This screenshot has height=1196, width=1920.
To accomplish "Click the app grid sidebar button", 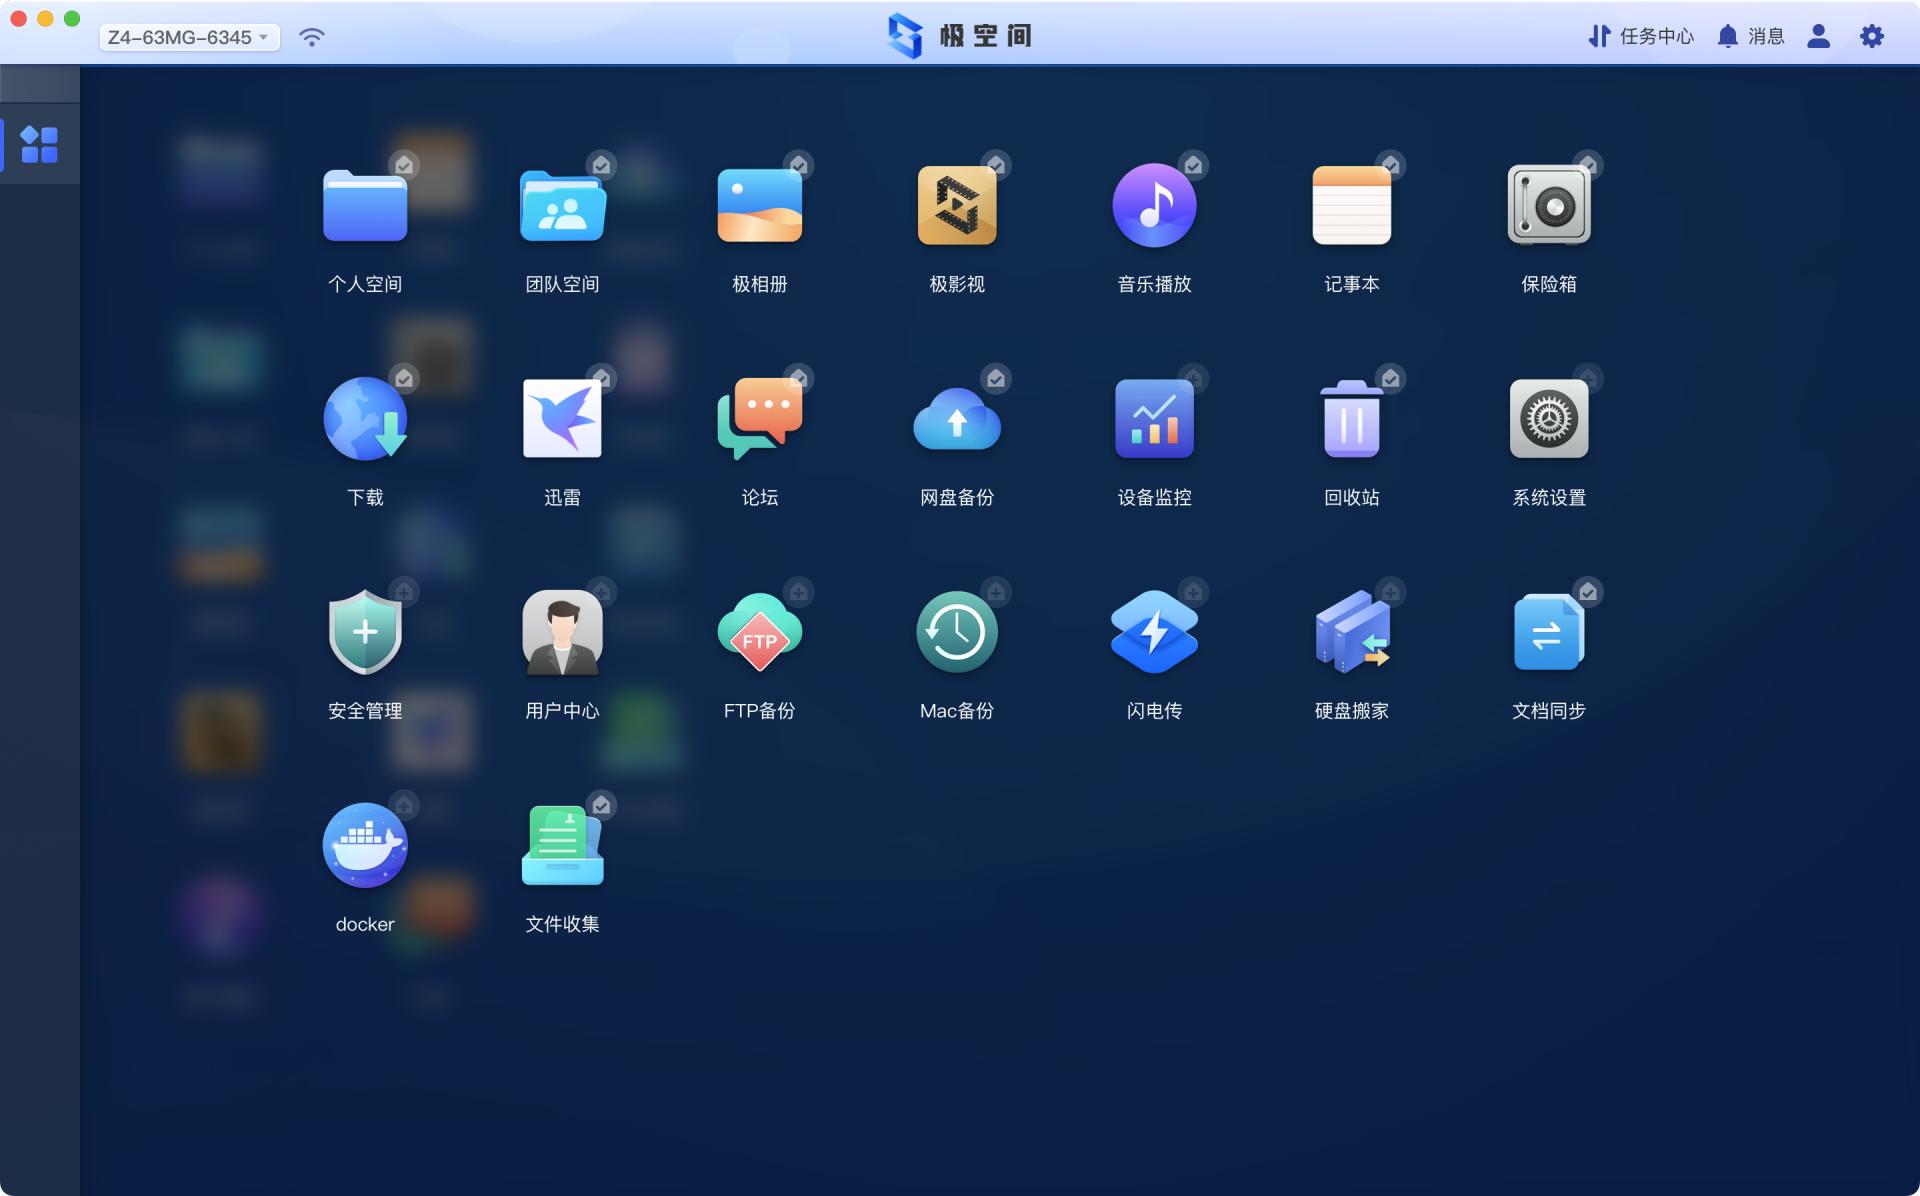I will [40, 144].
